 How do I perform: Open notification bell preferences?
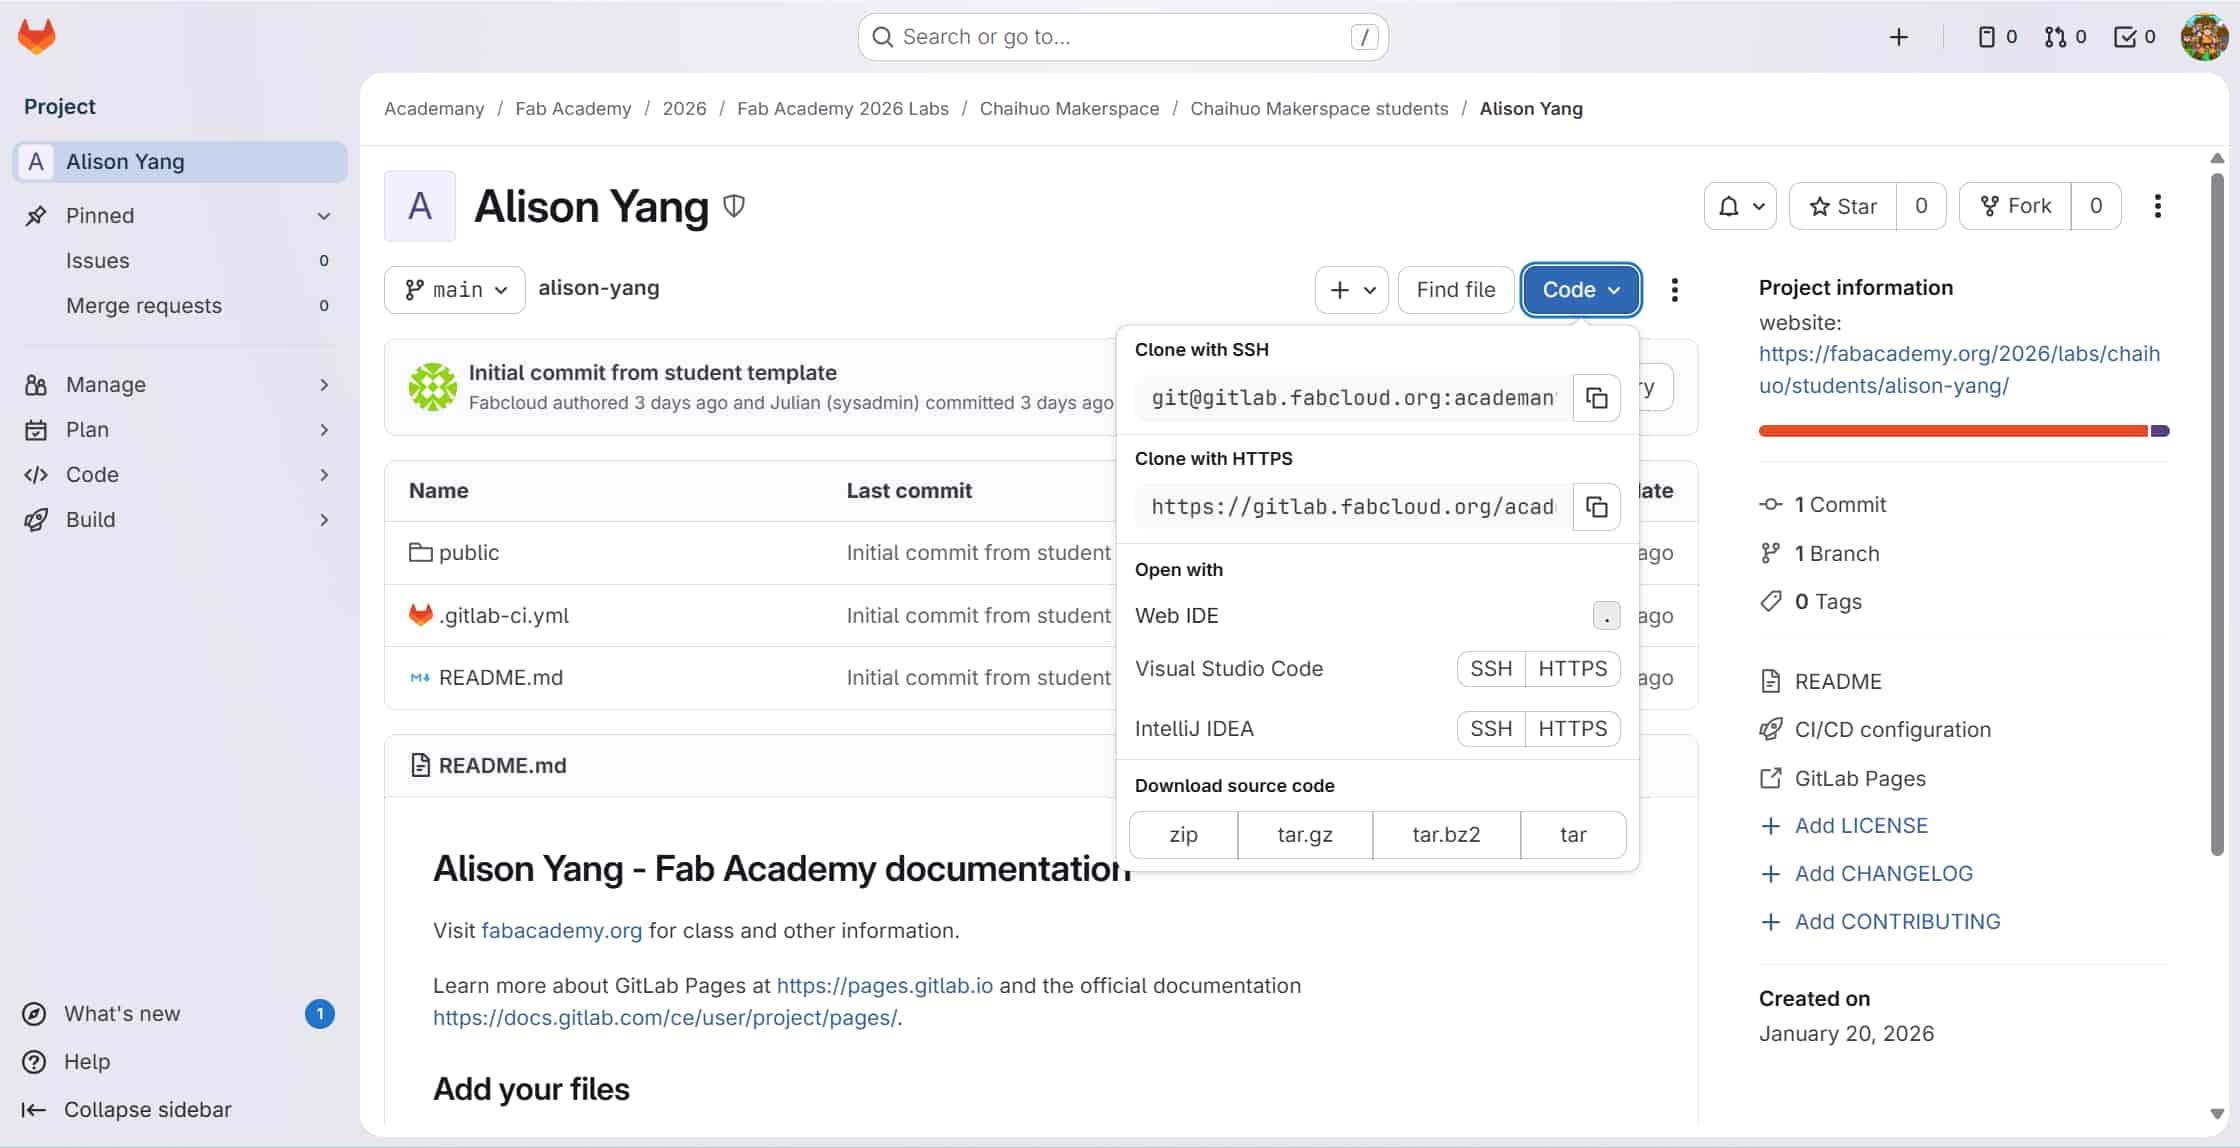click(x=1739, y=206)
